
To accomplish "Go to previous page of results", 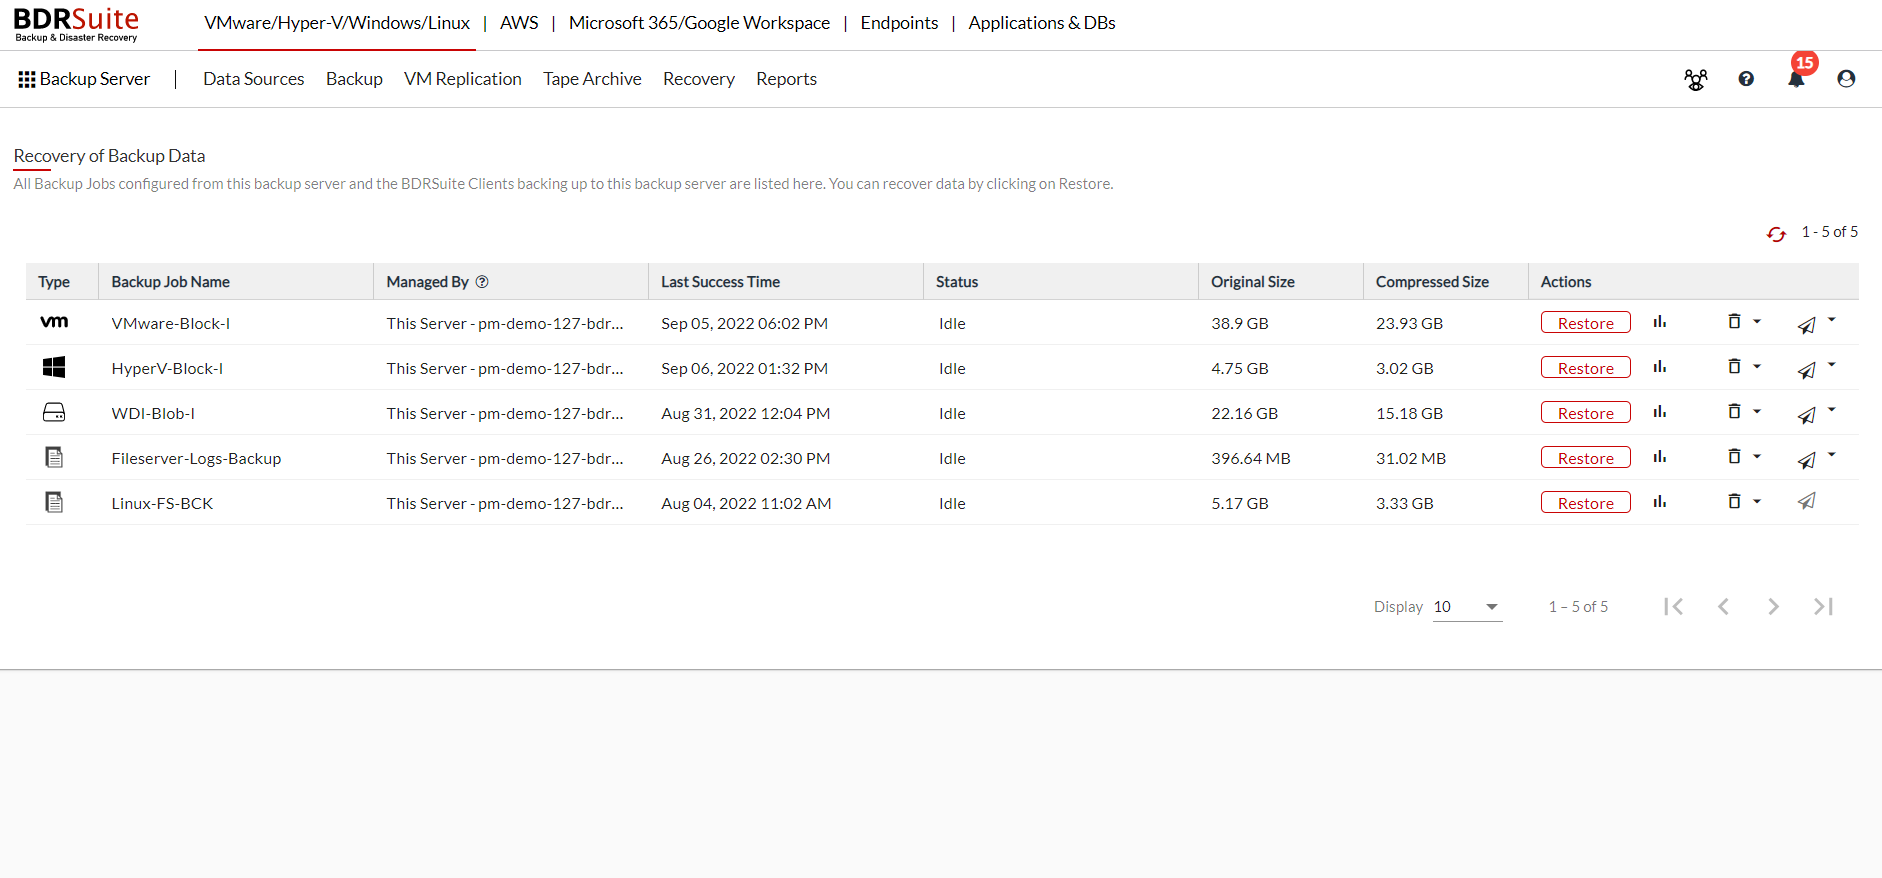I will point(1723,606).
